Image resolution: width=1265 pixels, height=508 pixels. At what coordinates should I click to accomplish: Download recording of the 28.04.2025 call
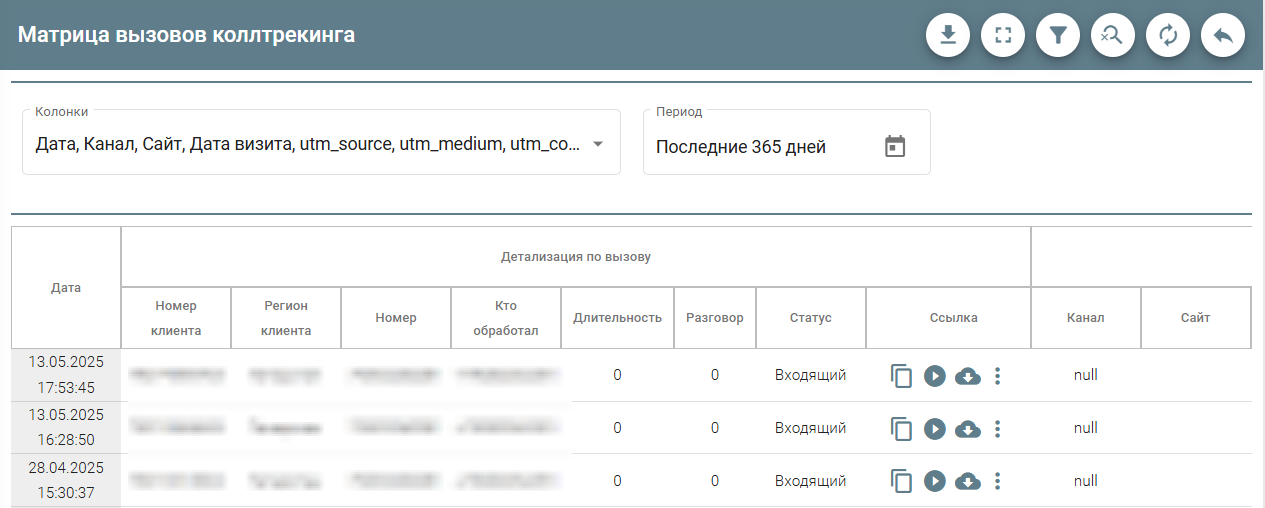click(968, 481)
